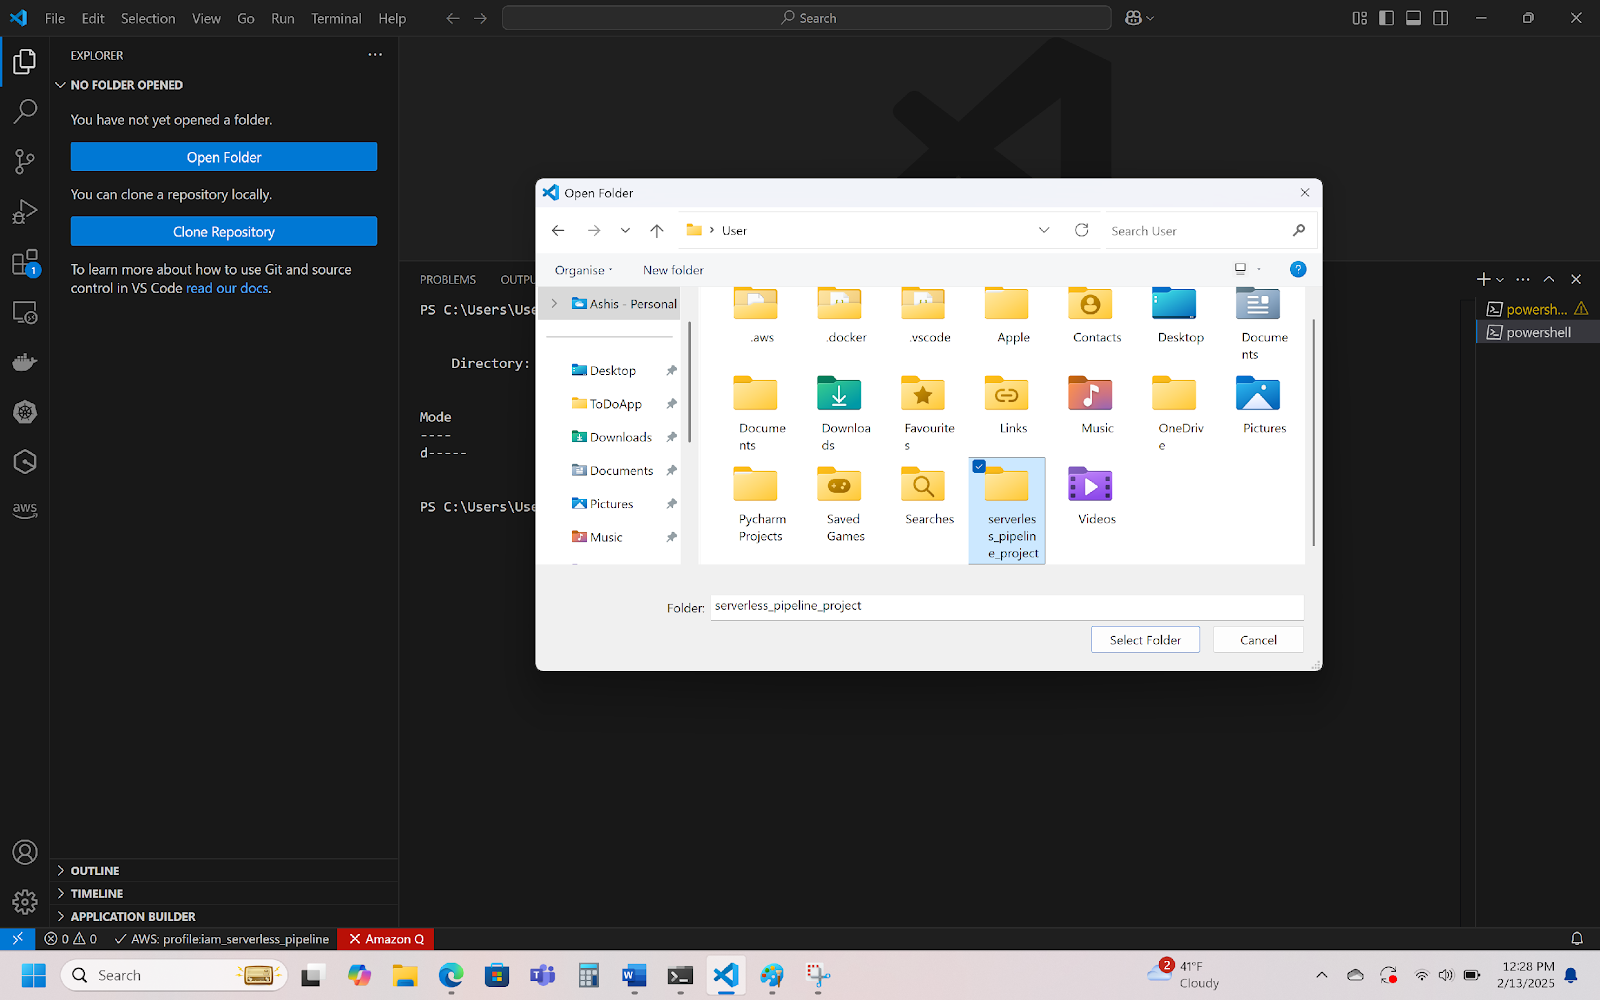This screenshot has width=1600, height=1000.
Task: Open the Selection menu
Action: pos(148,18)
